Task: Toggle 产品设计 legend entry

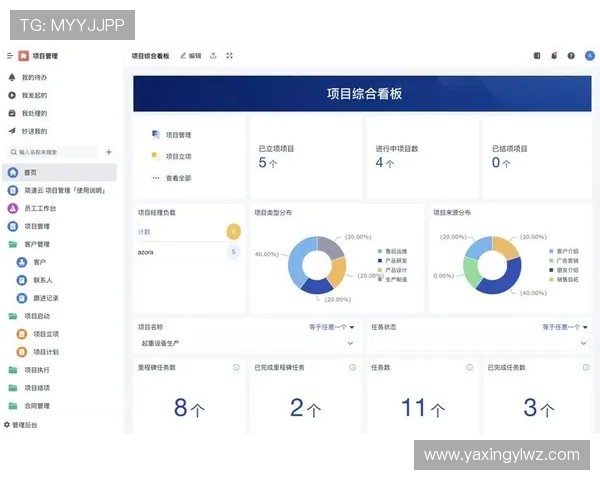Action: point(392,270)
